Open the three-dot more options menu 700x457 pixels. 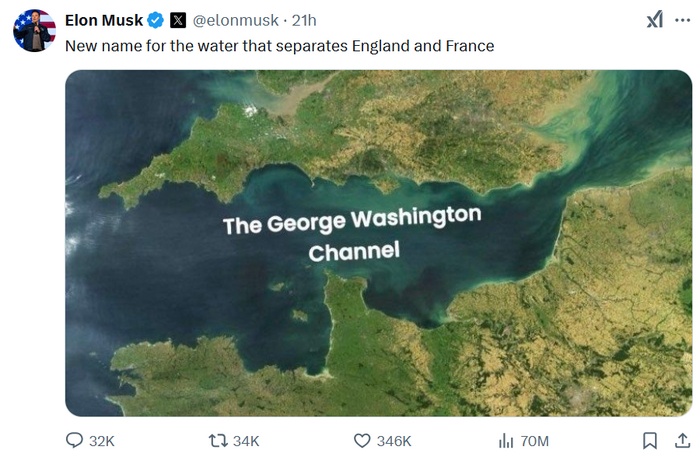pos(683,19)
